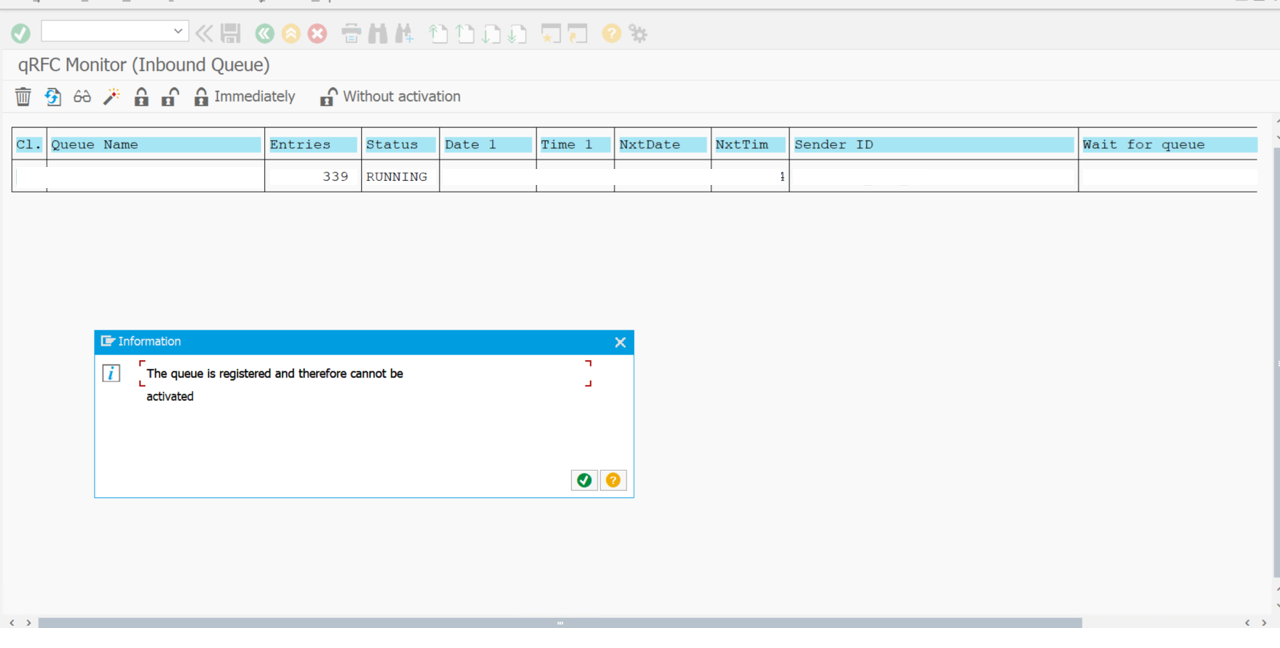The width and height of the screenshot is (1280, 648).
Task: Close the Information dialog with X
Action: click(x=620, y=342)
